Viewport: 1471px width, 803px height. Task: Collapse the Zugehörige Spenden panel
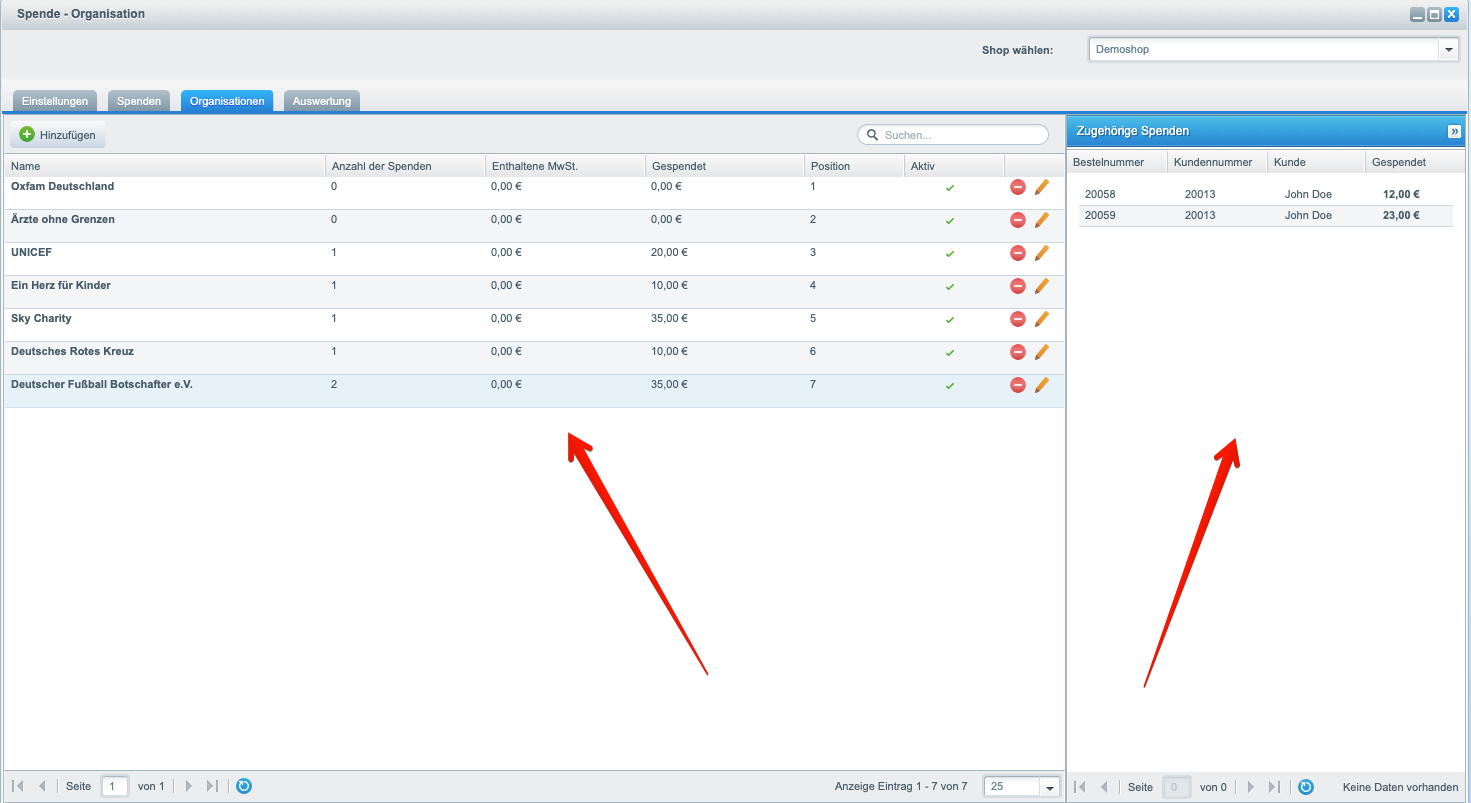[x=1454, y=131]
